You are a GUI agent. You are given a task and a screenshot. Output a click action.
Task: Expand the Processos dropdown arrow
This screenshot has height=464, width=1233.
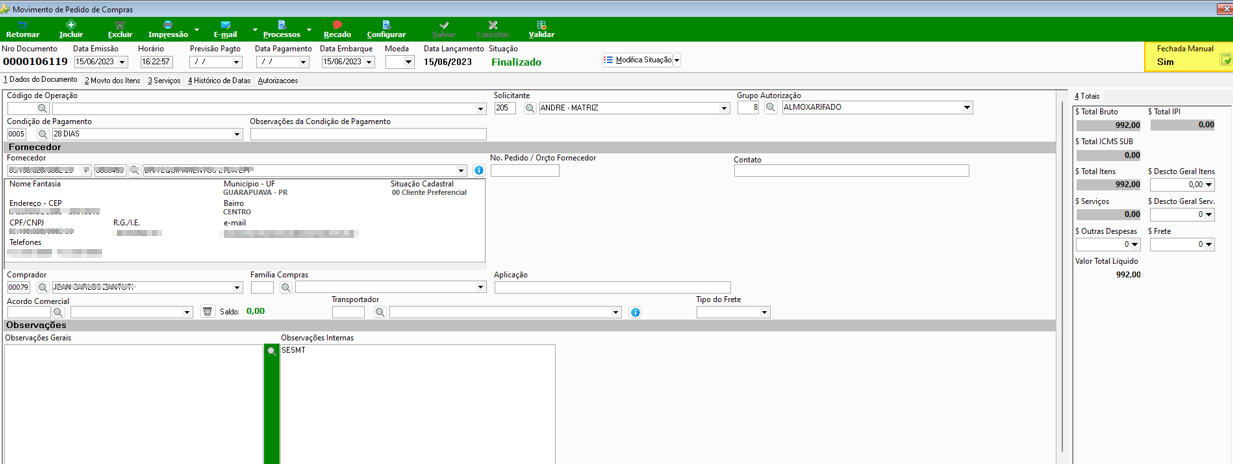click(309, 30)
